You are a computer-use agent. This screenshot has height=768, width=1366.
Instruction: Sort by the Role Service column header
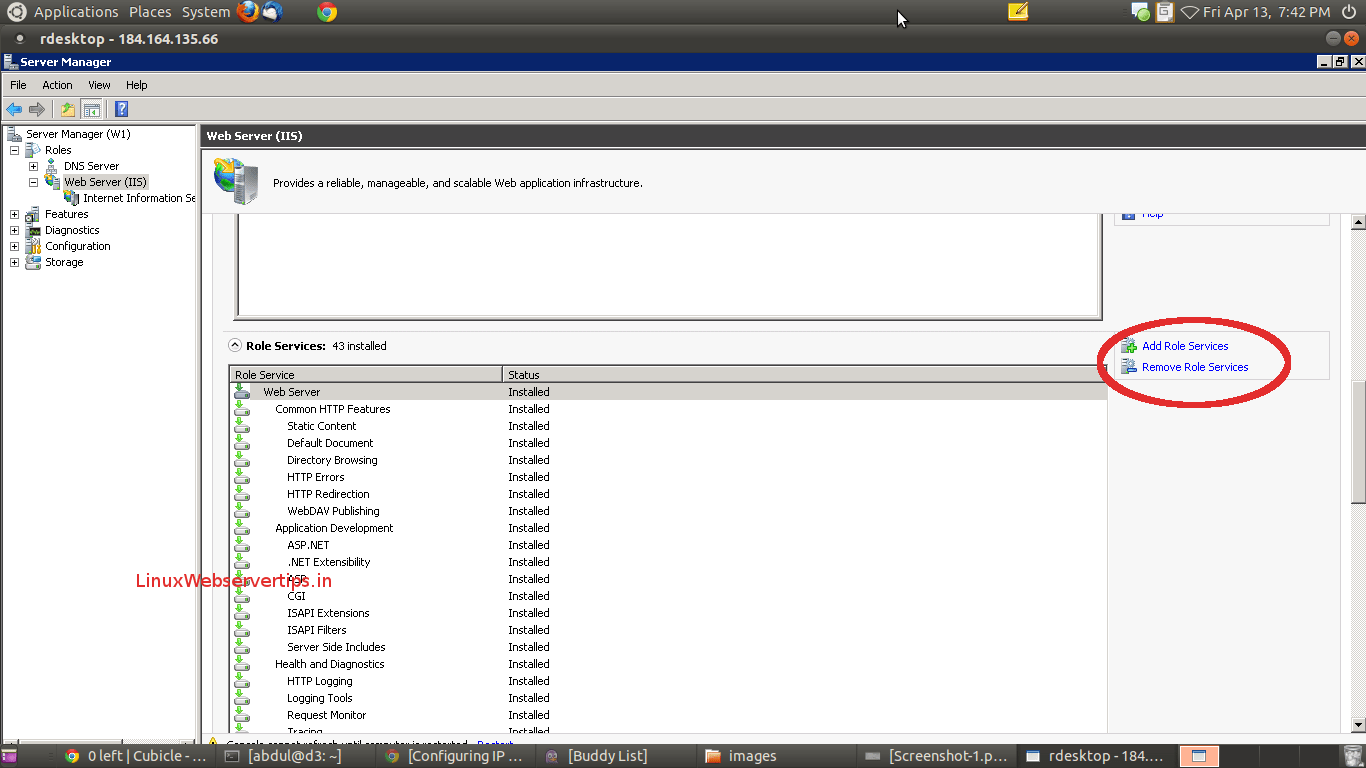click(x=365, y=375)
